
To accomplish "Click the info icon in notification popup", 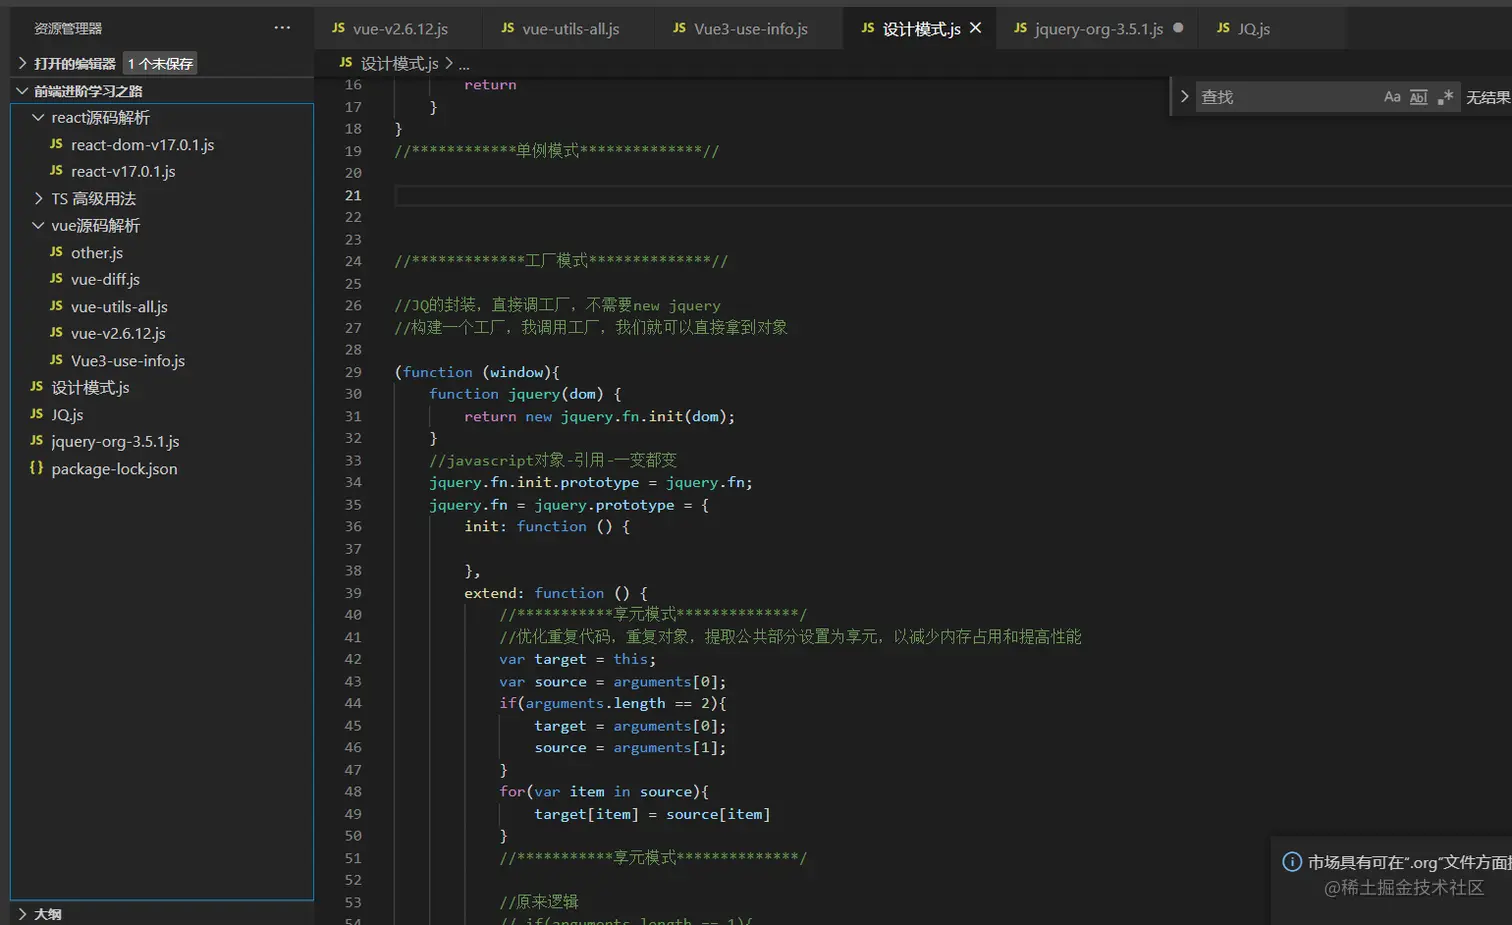I will [x=1292, y=862].
